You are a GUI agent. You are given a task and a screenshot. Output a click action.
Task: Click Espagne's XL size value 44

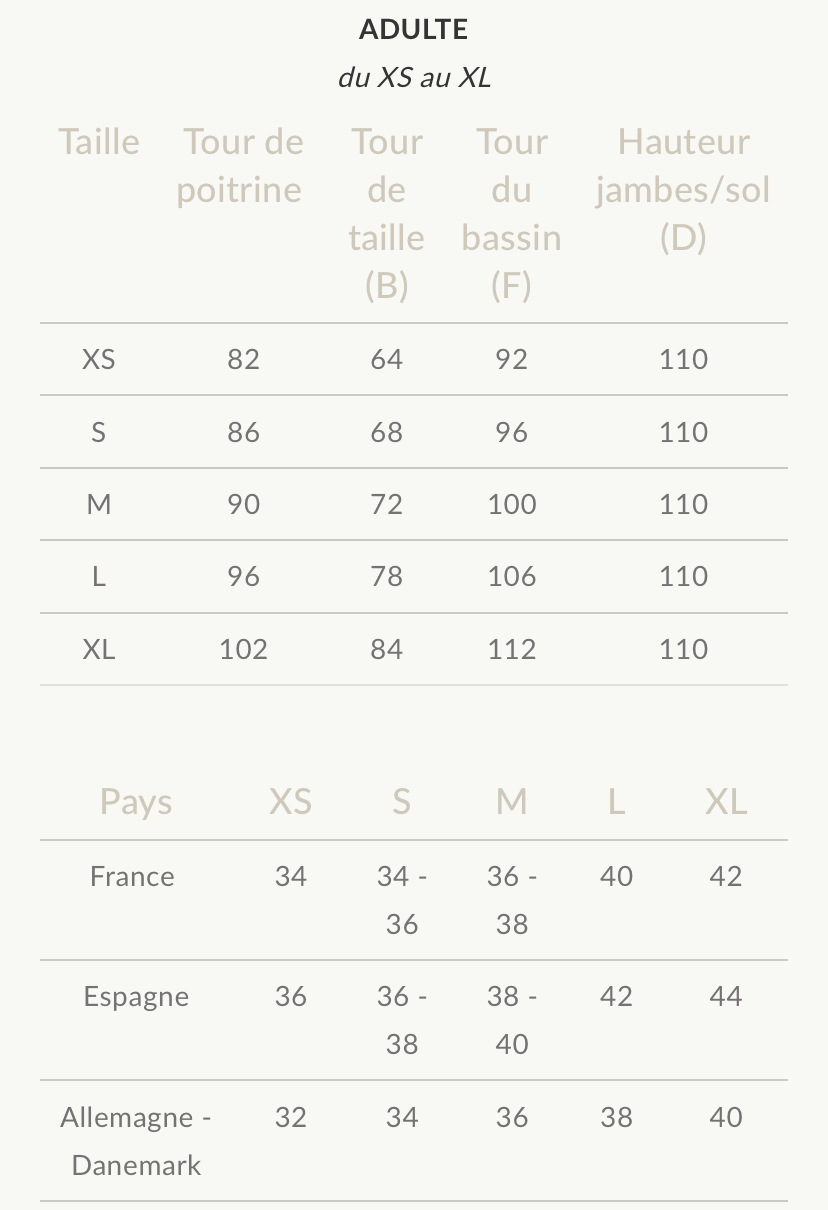725,997
